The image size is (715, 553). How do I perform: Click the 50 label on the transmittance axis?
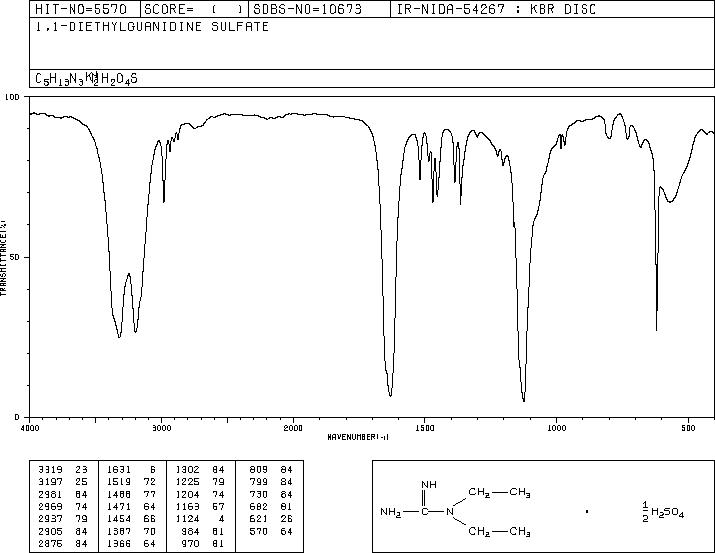15,257
